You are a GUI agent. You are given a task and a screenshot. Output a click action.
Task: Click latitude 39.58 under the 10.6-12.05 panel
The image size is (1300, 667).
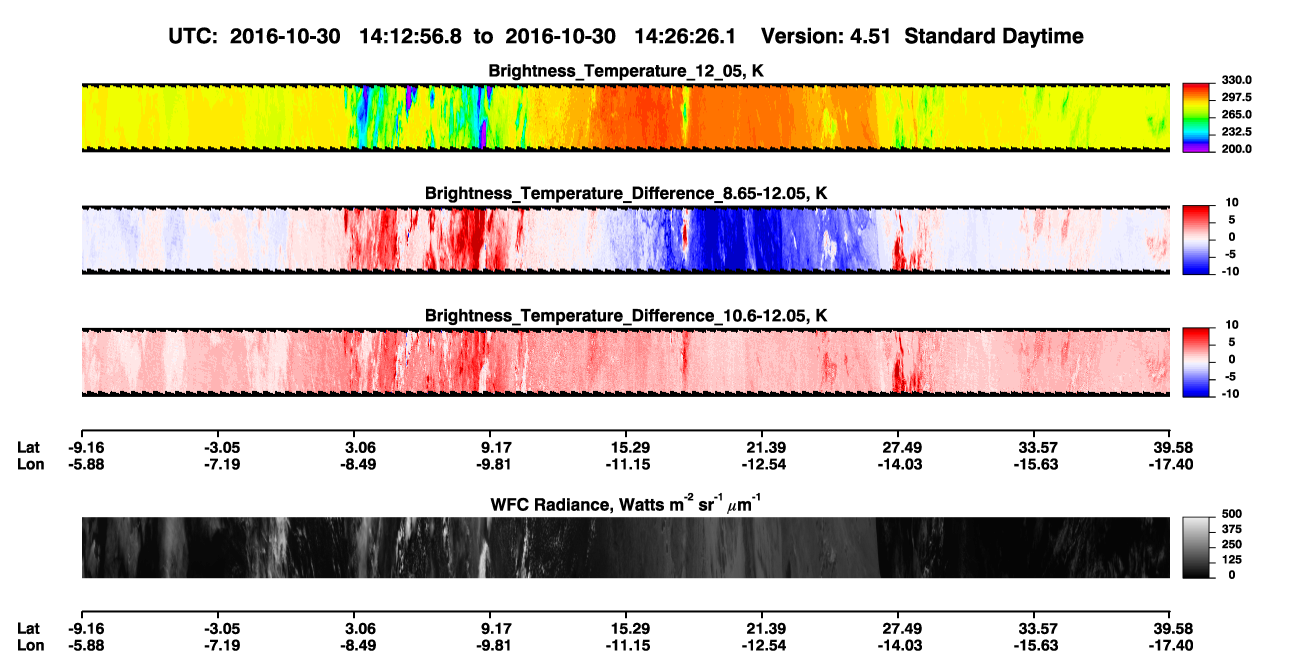pos(1172,447)
